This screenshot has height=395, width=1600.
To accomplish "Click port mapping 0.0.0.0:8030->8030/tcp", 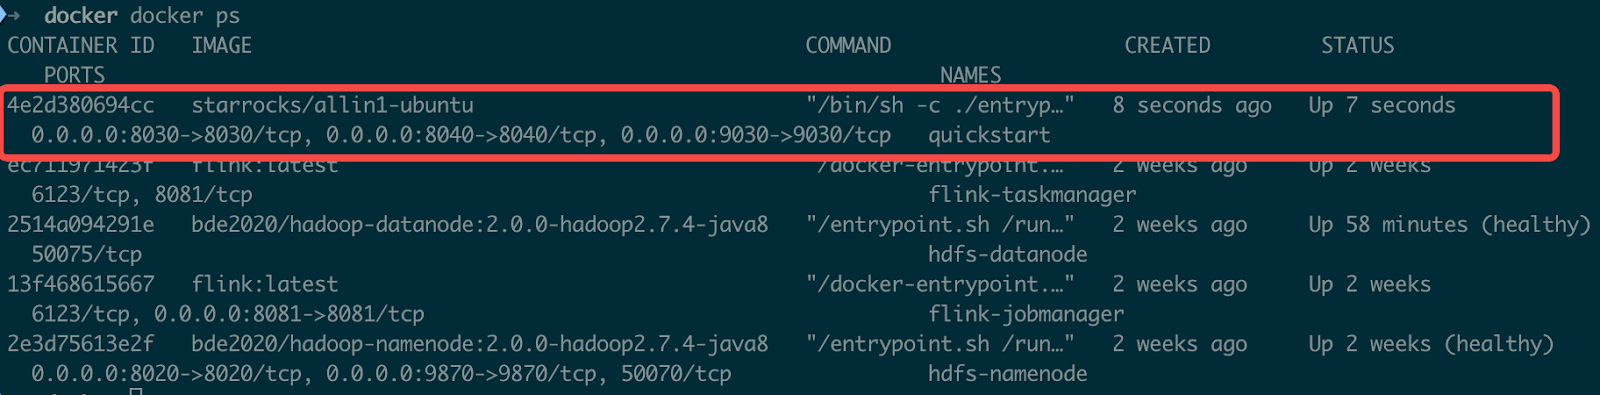I will pyautogui.click(x=167, y=135).
